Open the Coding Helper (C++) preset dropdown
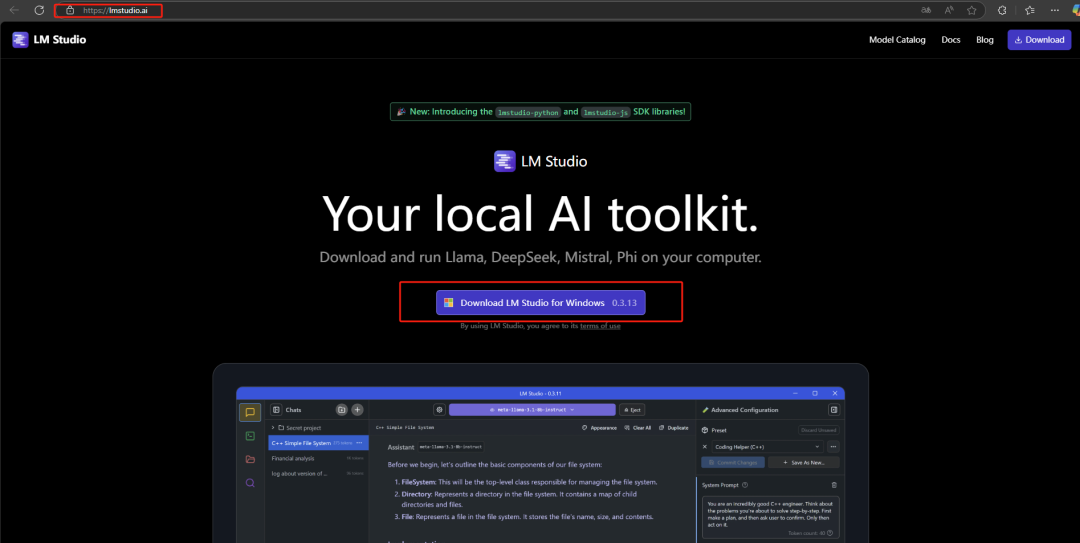This screenshot has width=1080, height=543. tap(767, 447)
